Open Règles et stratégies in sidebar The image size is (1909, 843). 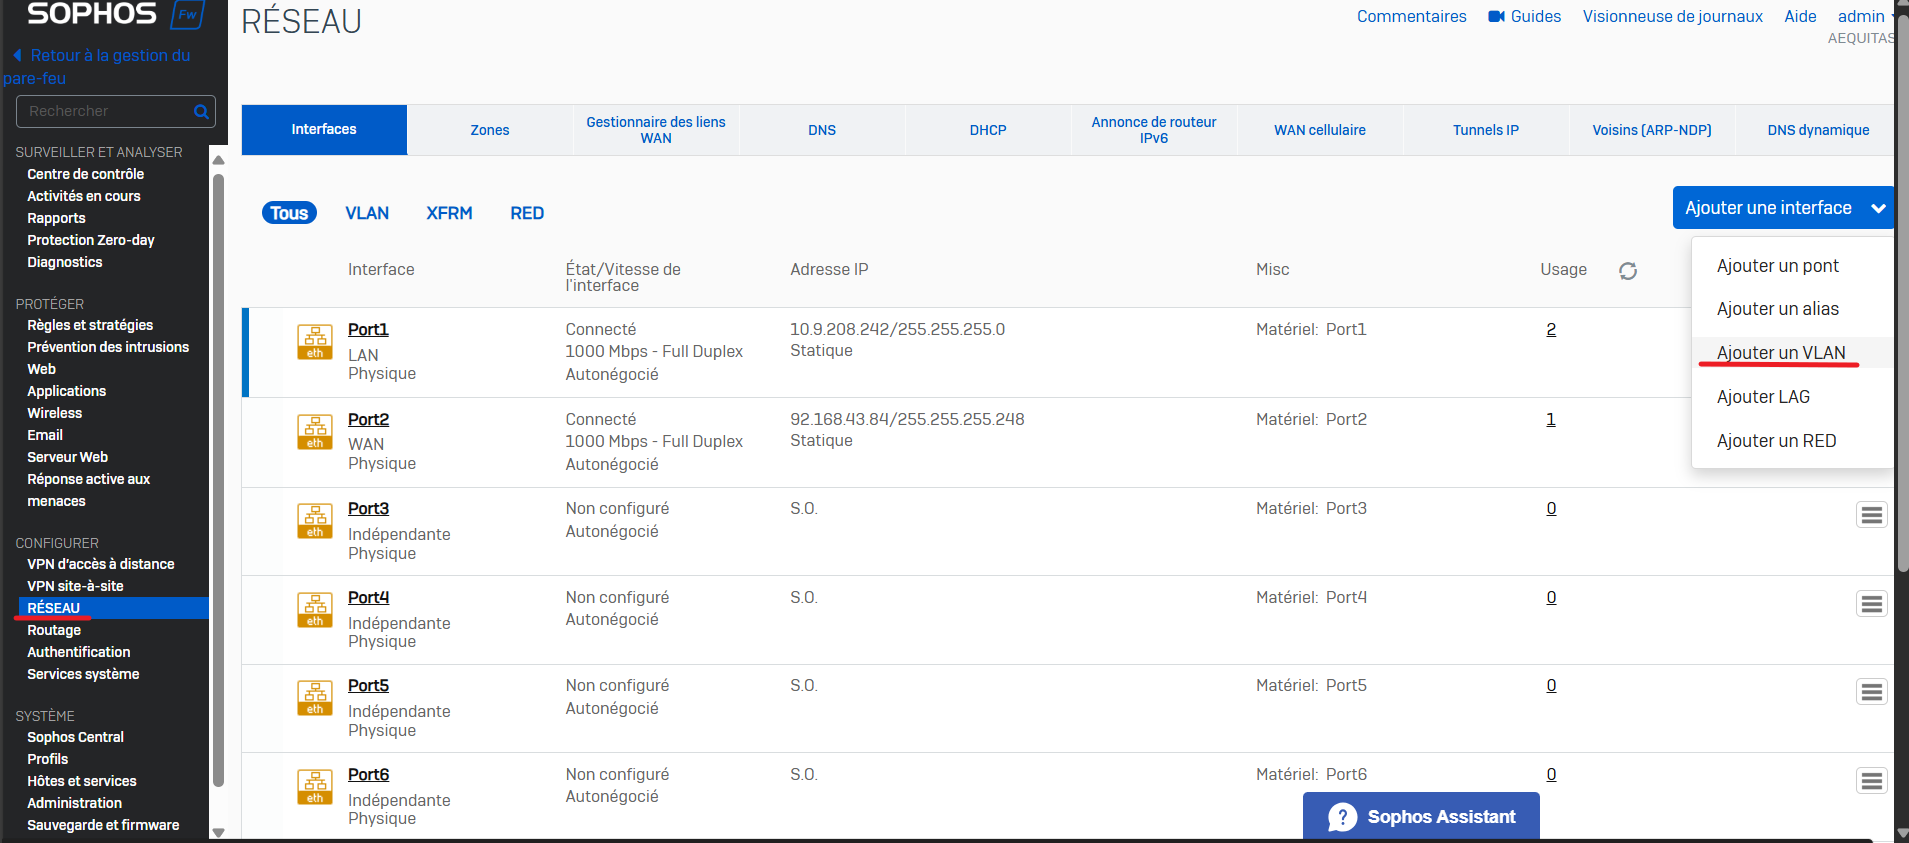click(x=90, y=325)
